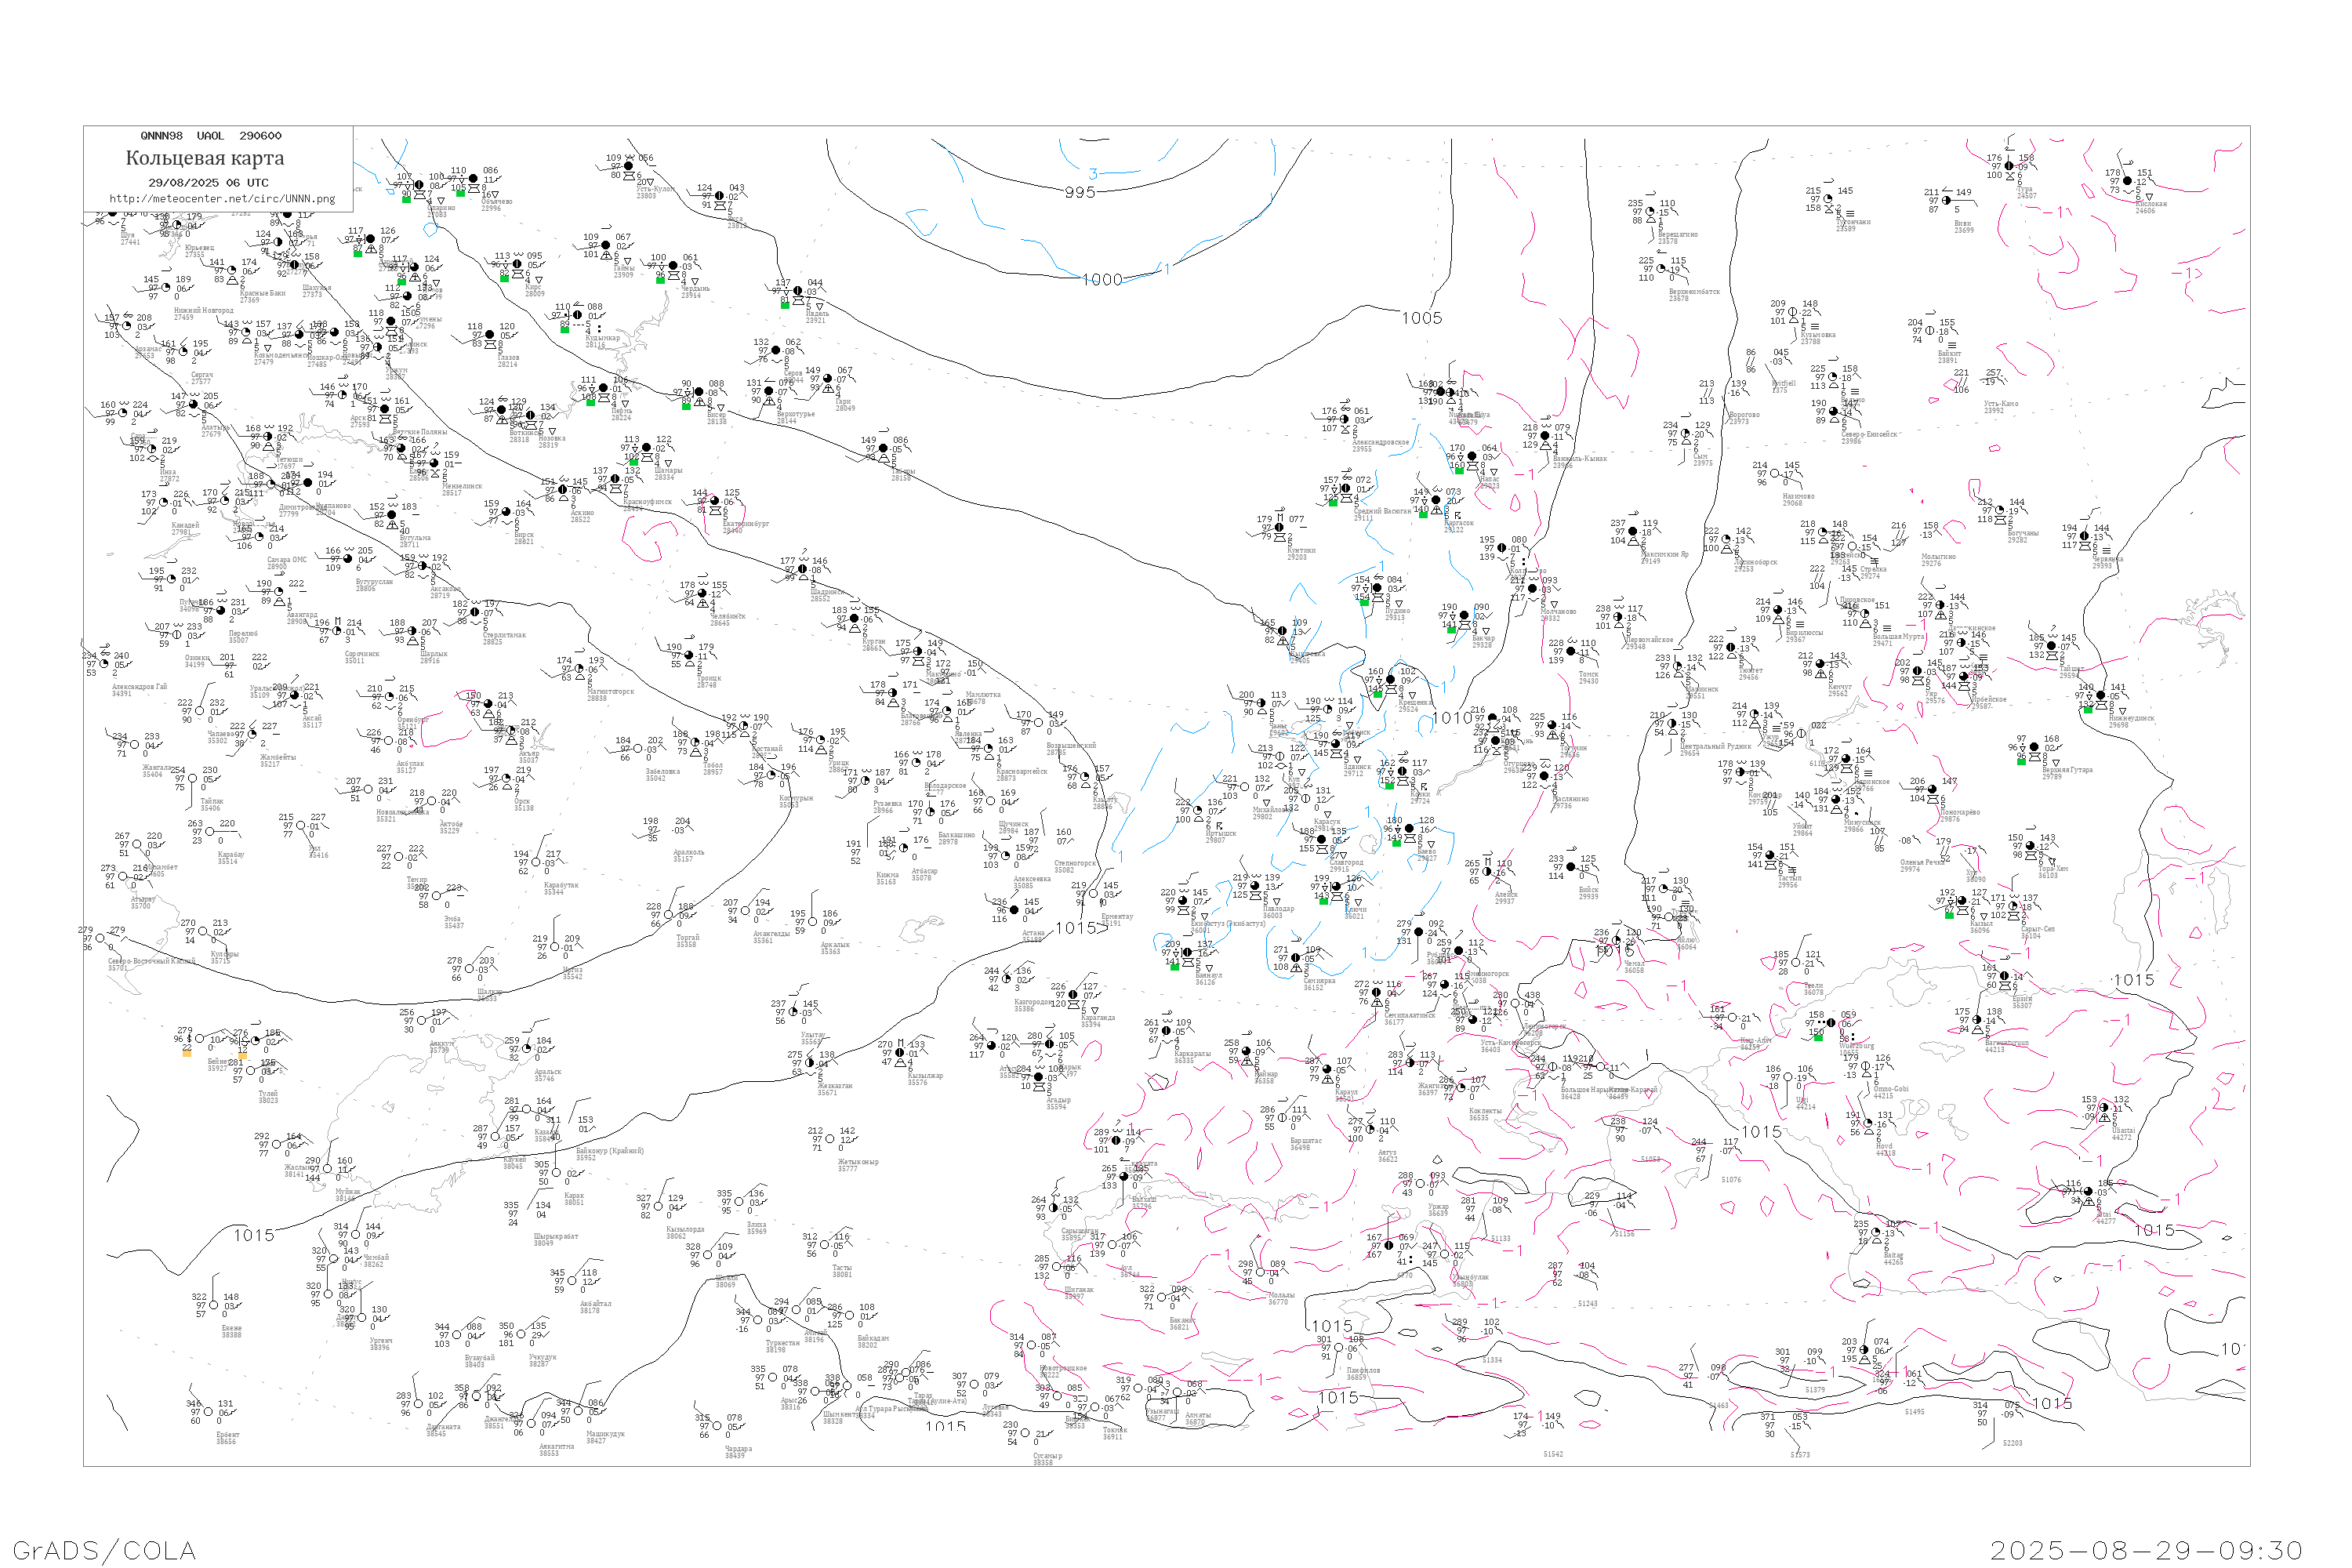This screenshot has height=1568, width=2352.
Task: Click the Байконур (Крайний) station label
Action: [x=610, y=1151]
